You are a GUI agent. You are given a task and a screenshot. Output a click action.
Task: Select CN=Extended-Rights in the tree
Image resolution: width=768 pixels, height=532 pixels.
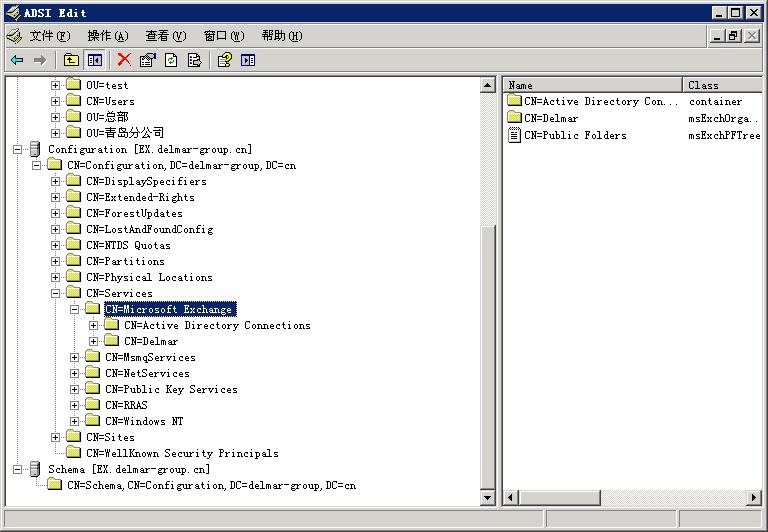141,197
